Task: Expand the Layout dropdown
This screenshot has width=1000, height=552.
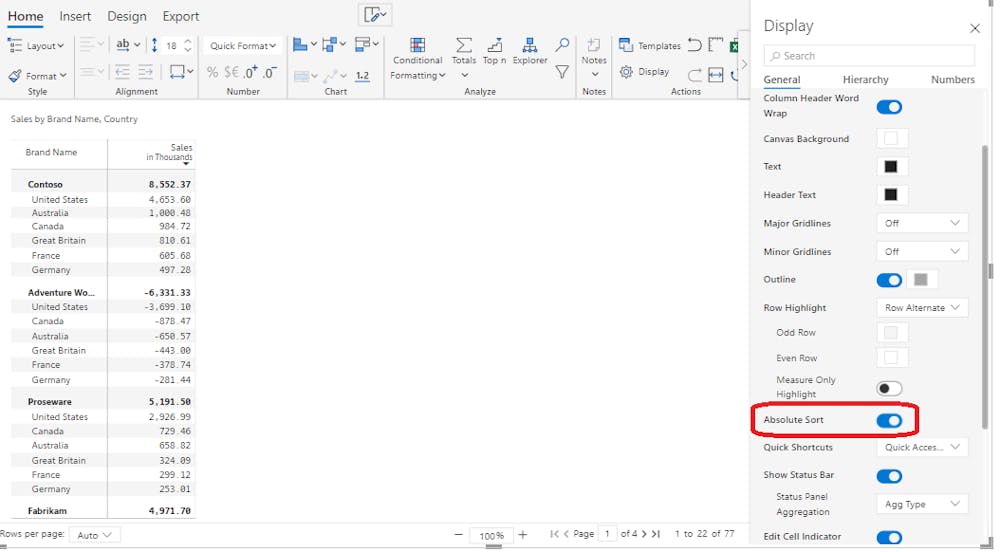Action: (x=36, y=45)
